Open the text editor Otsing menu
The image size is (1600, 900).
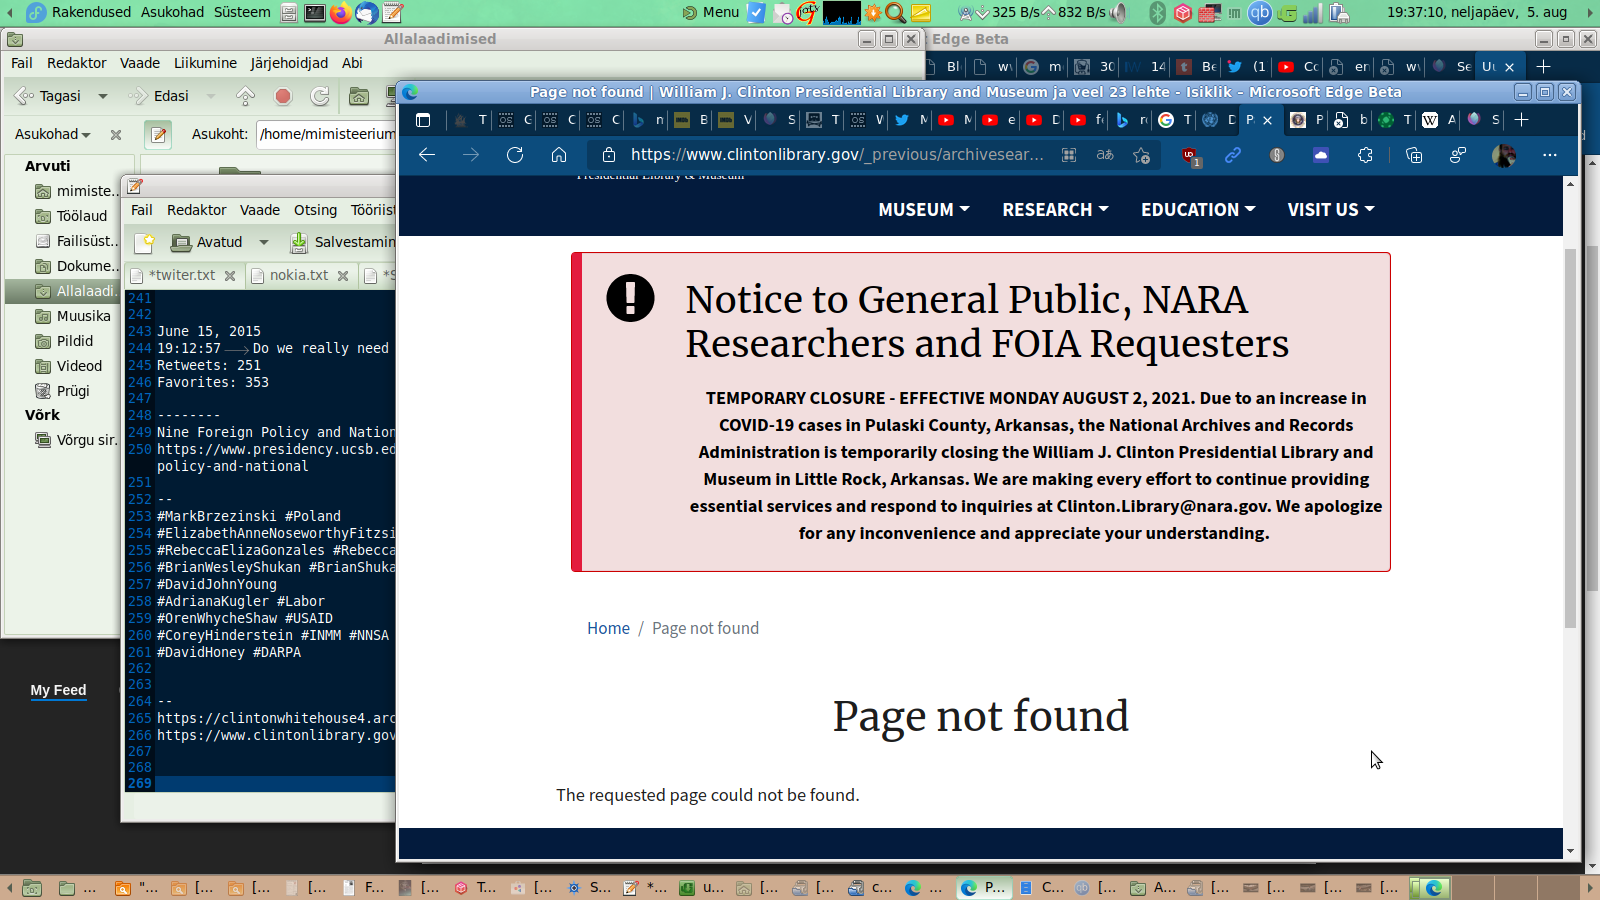click(x=315, y=210)
